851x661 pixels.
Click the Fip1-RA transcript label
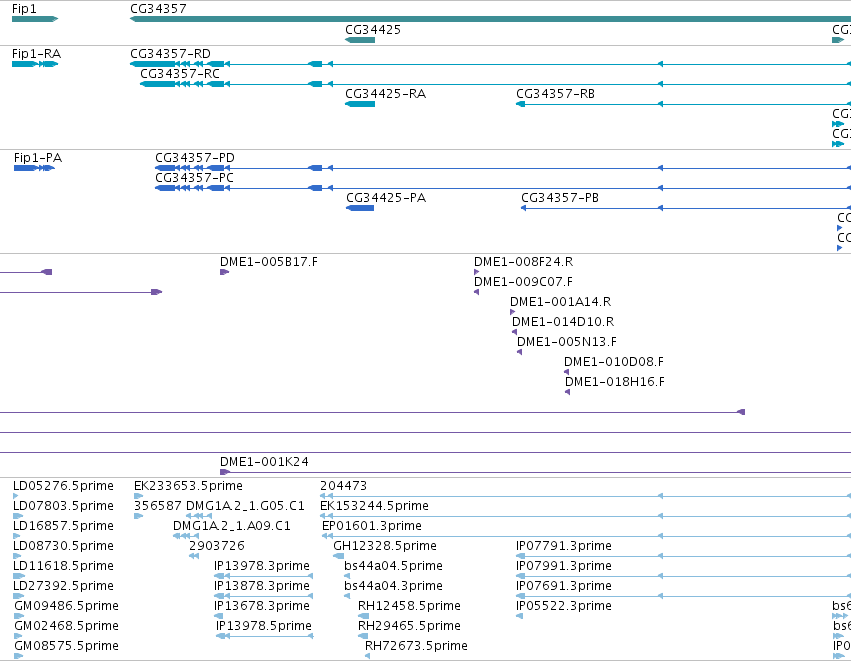[x=36, y=54]
